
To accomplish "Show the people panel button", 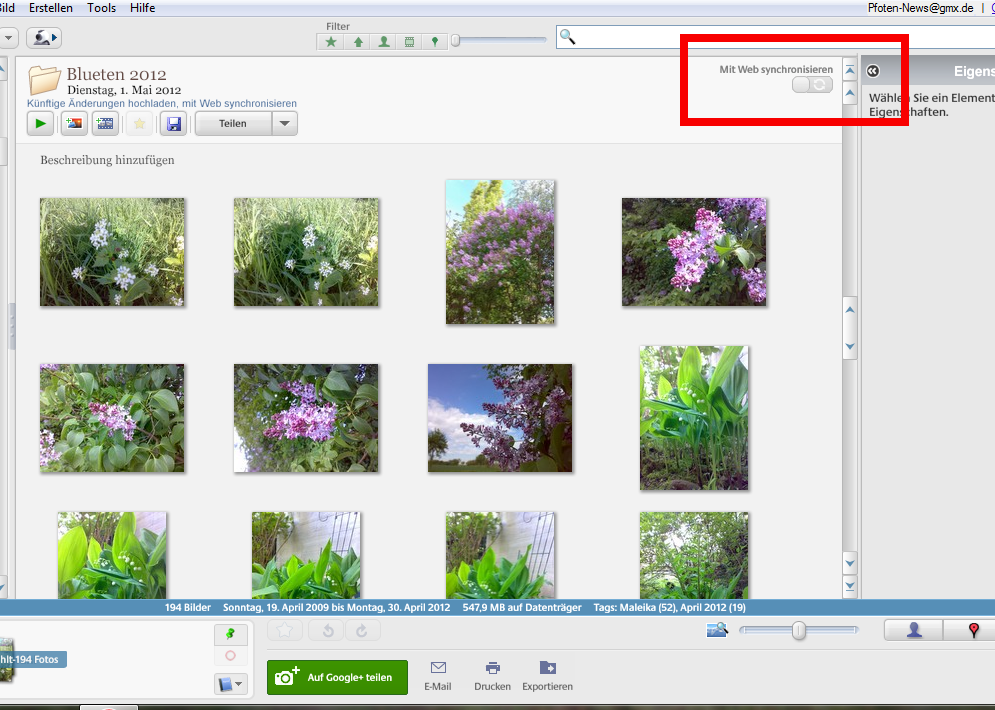I will (914, 629).
